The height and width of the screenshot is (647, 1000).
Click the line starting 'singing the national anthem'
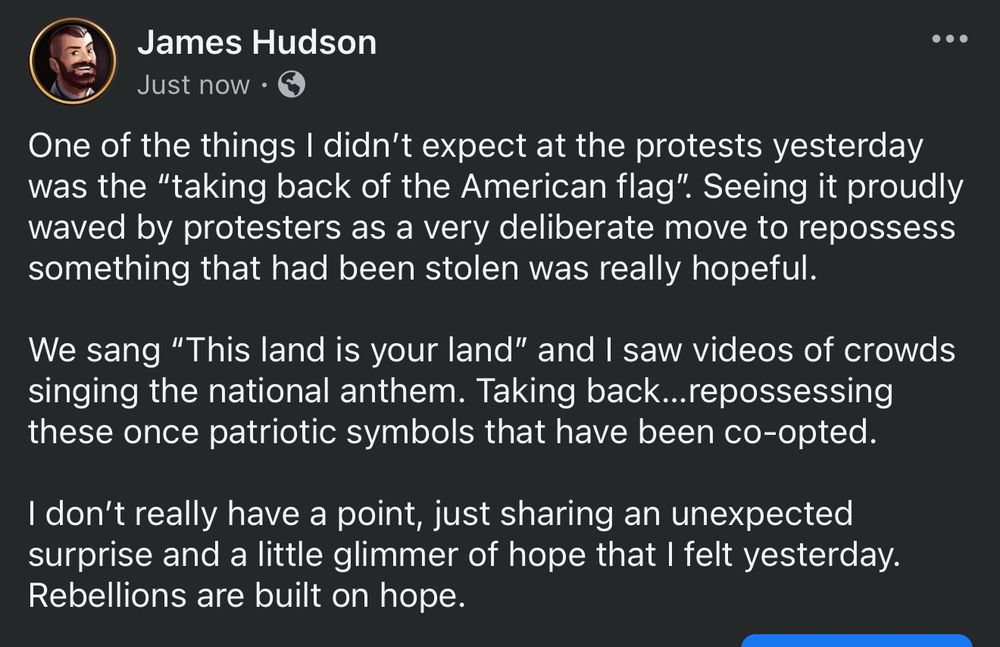460,392
